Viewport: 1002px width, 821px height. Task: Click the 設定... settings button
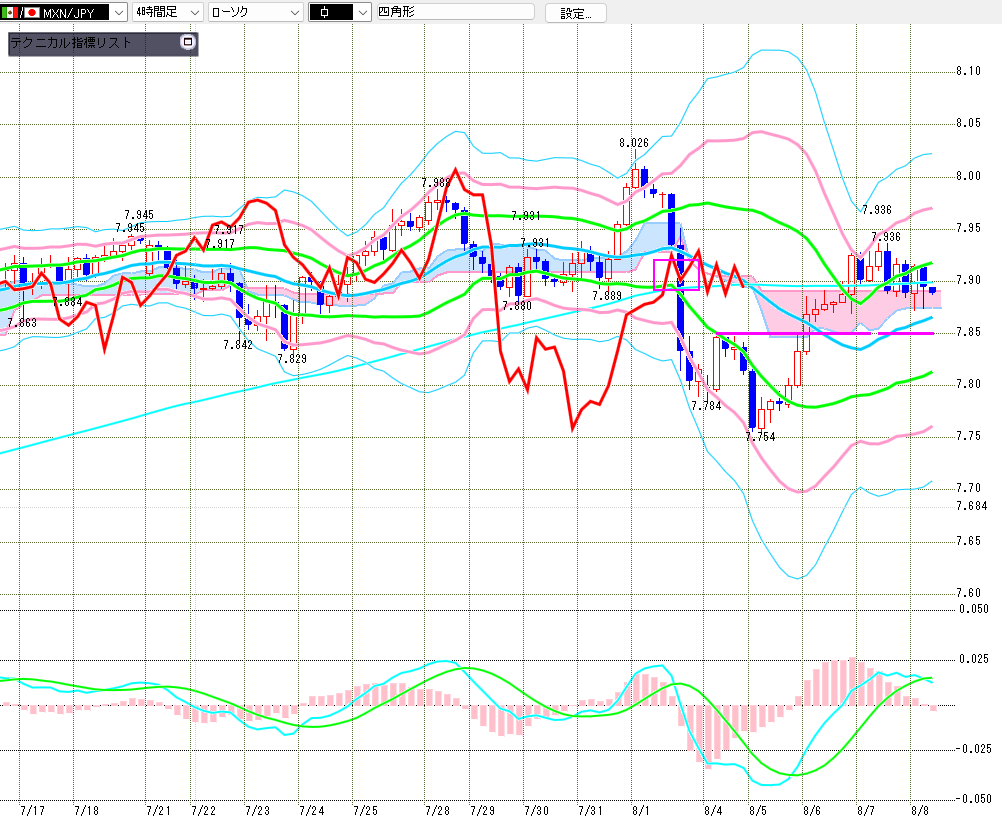coord(576,13)
